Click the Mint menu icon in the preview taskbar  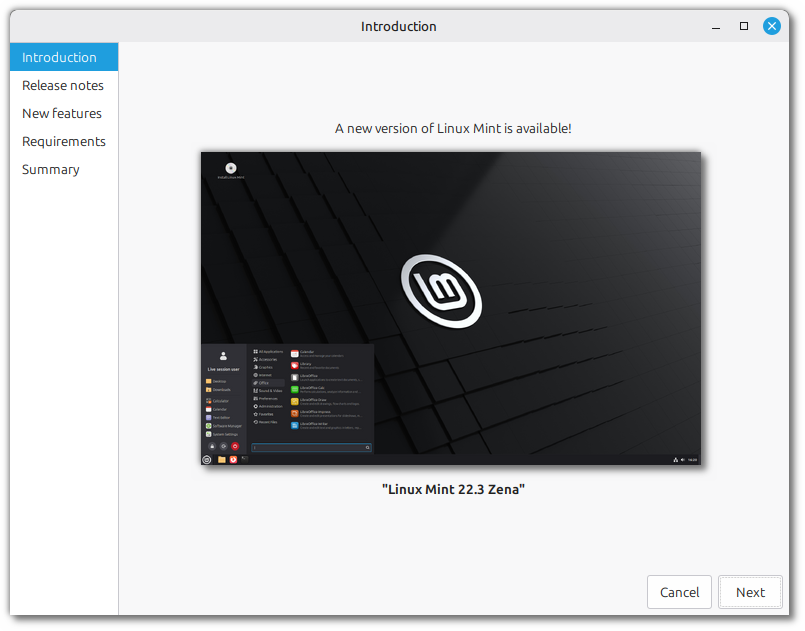206,460
